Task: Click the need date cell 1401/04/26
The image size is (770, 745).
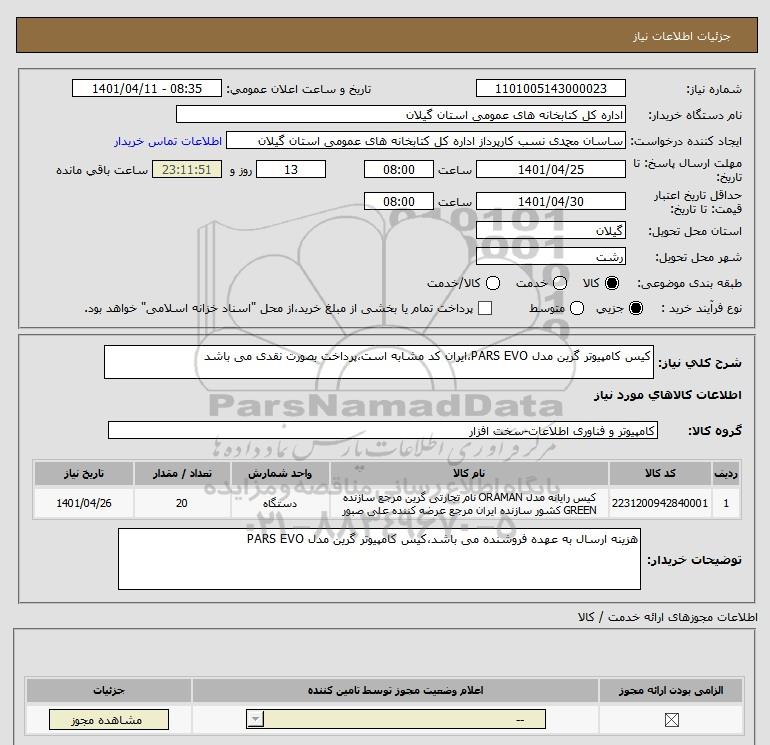Action: (83, 503)
